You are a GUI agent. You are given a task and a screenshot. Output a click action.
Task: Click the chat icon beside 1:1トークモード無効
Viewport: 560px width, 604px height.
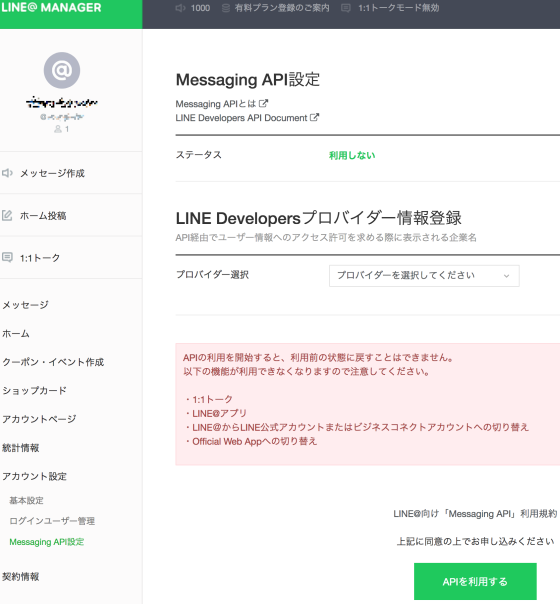(346, 8)
